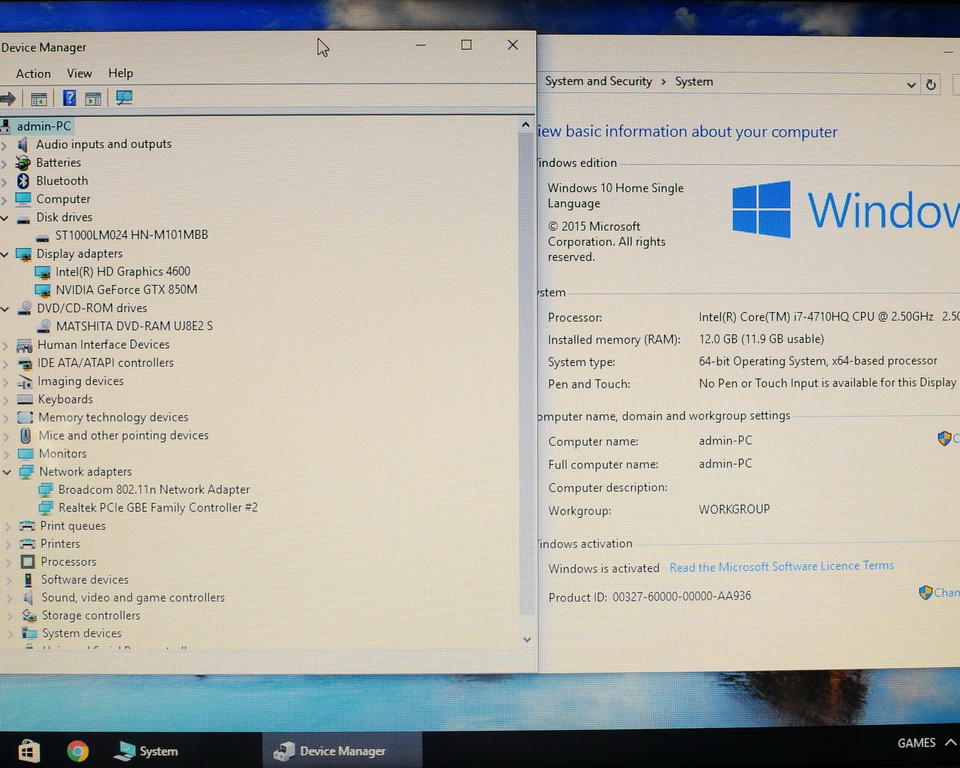Image resolution: width=960 pixels, height=768 pixels.
Task: Select Broadcom 802.11n Network Adapter
Action: [154, 489]
